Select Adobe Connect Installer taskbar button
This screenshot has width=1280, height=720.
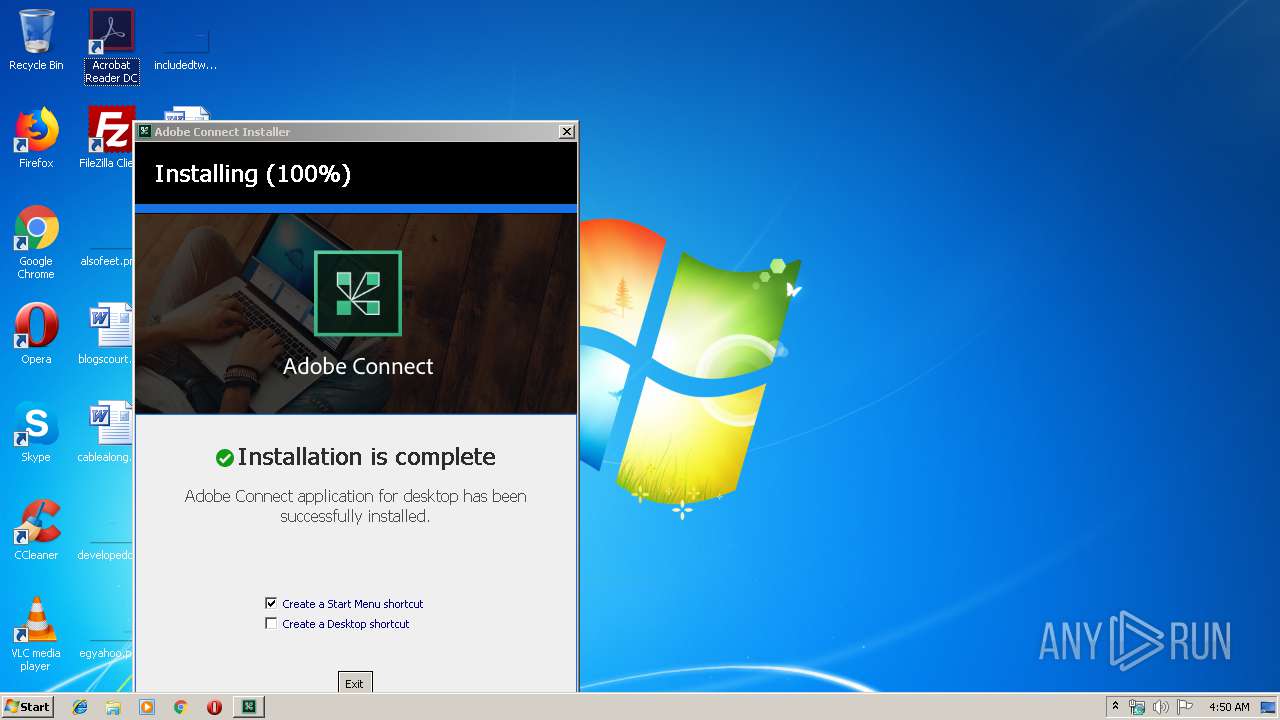[x=249, y=707]
